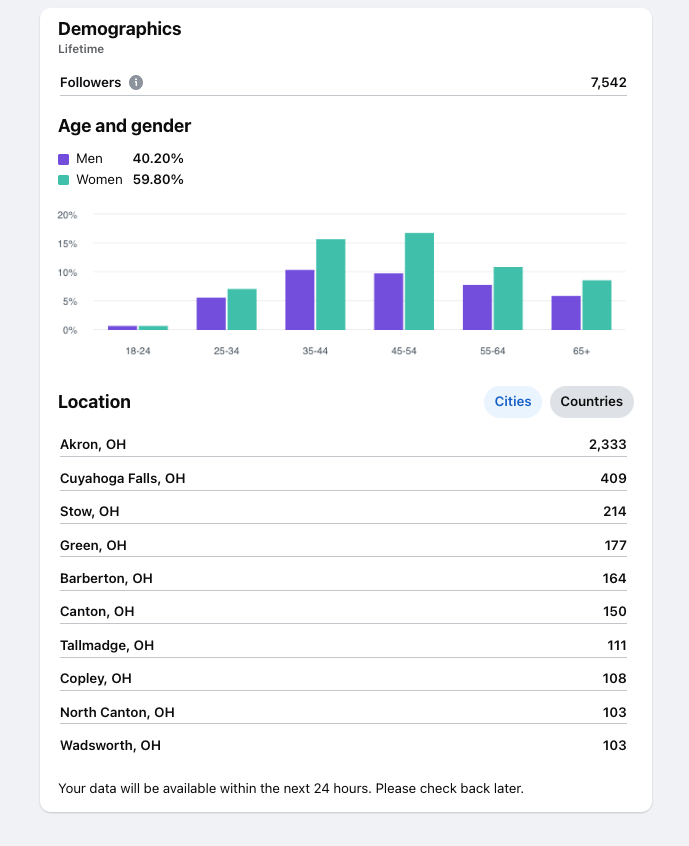The image size is (689, 846).
Task: Click the info icon beside Followers
Action: click(136, 82)
